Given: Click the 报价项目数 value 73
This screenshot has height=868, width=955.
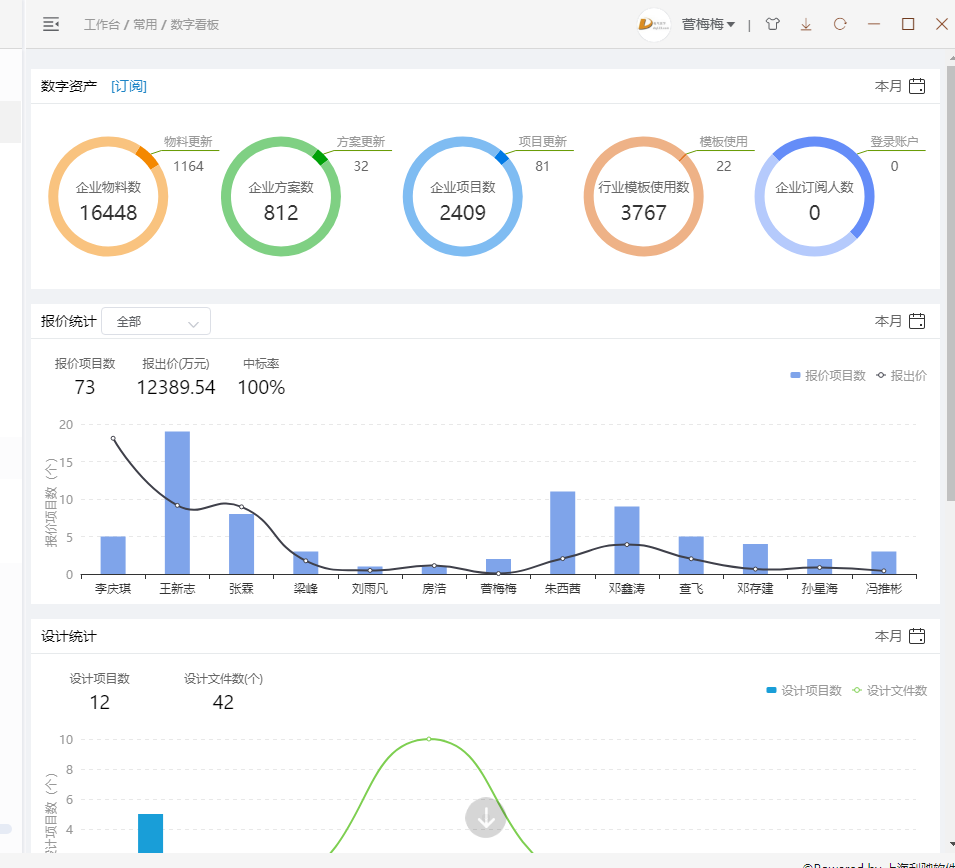Looking at the screenshot, I should (x=85, y=387).
